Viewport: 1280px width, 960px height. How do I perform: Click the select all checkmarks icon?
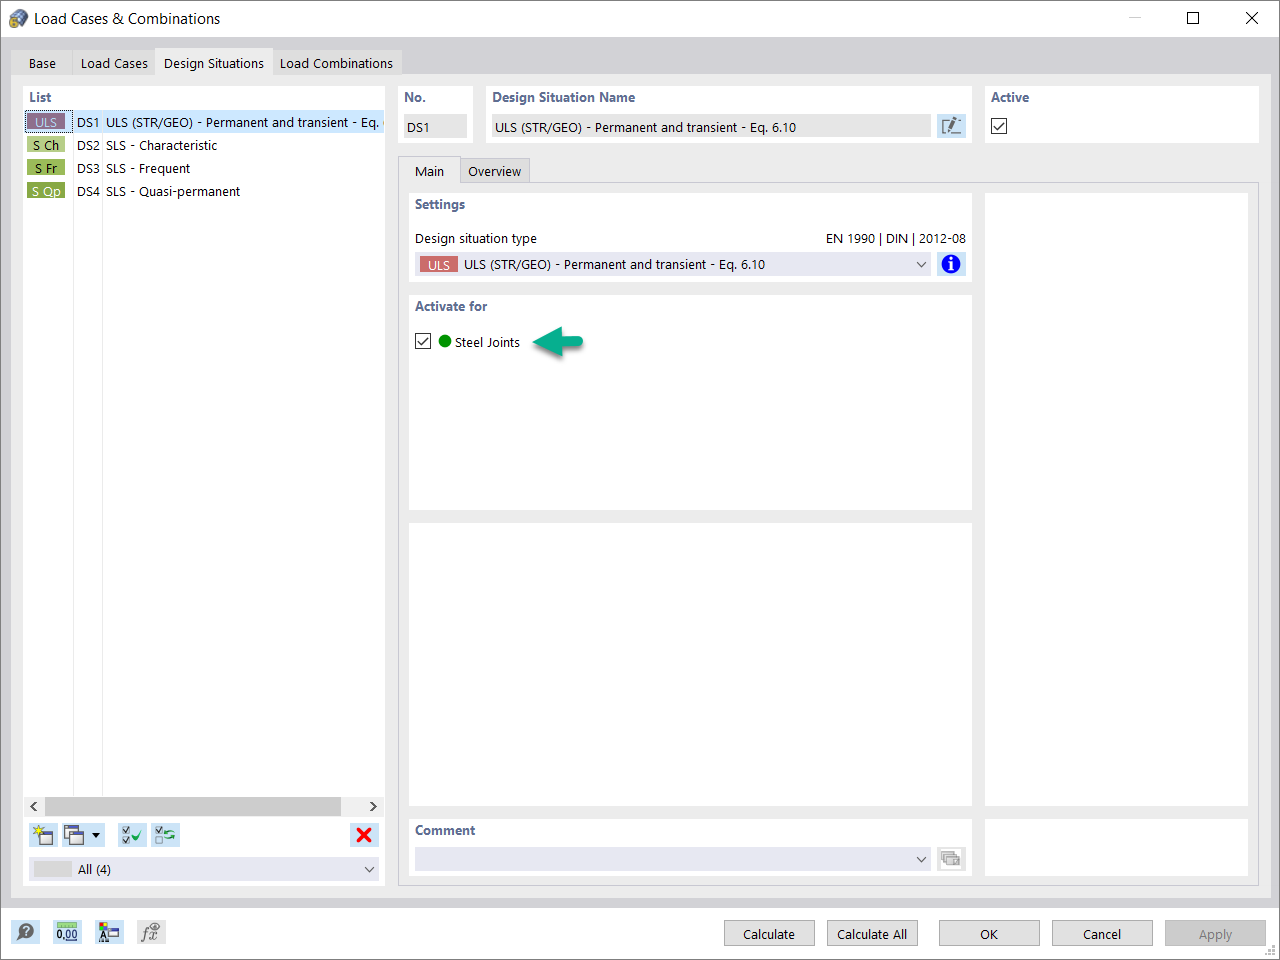click(131, 835)
